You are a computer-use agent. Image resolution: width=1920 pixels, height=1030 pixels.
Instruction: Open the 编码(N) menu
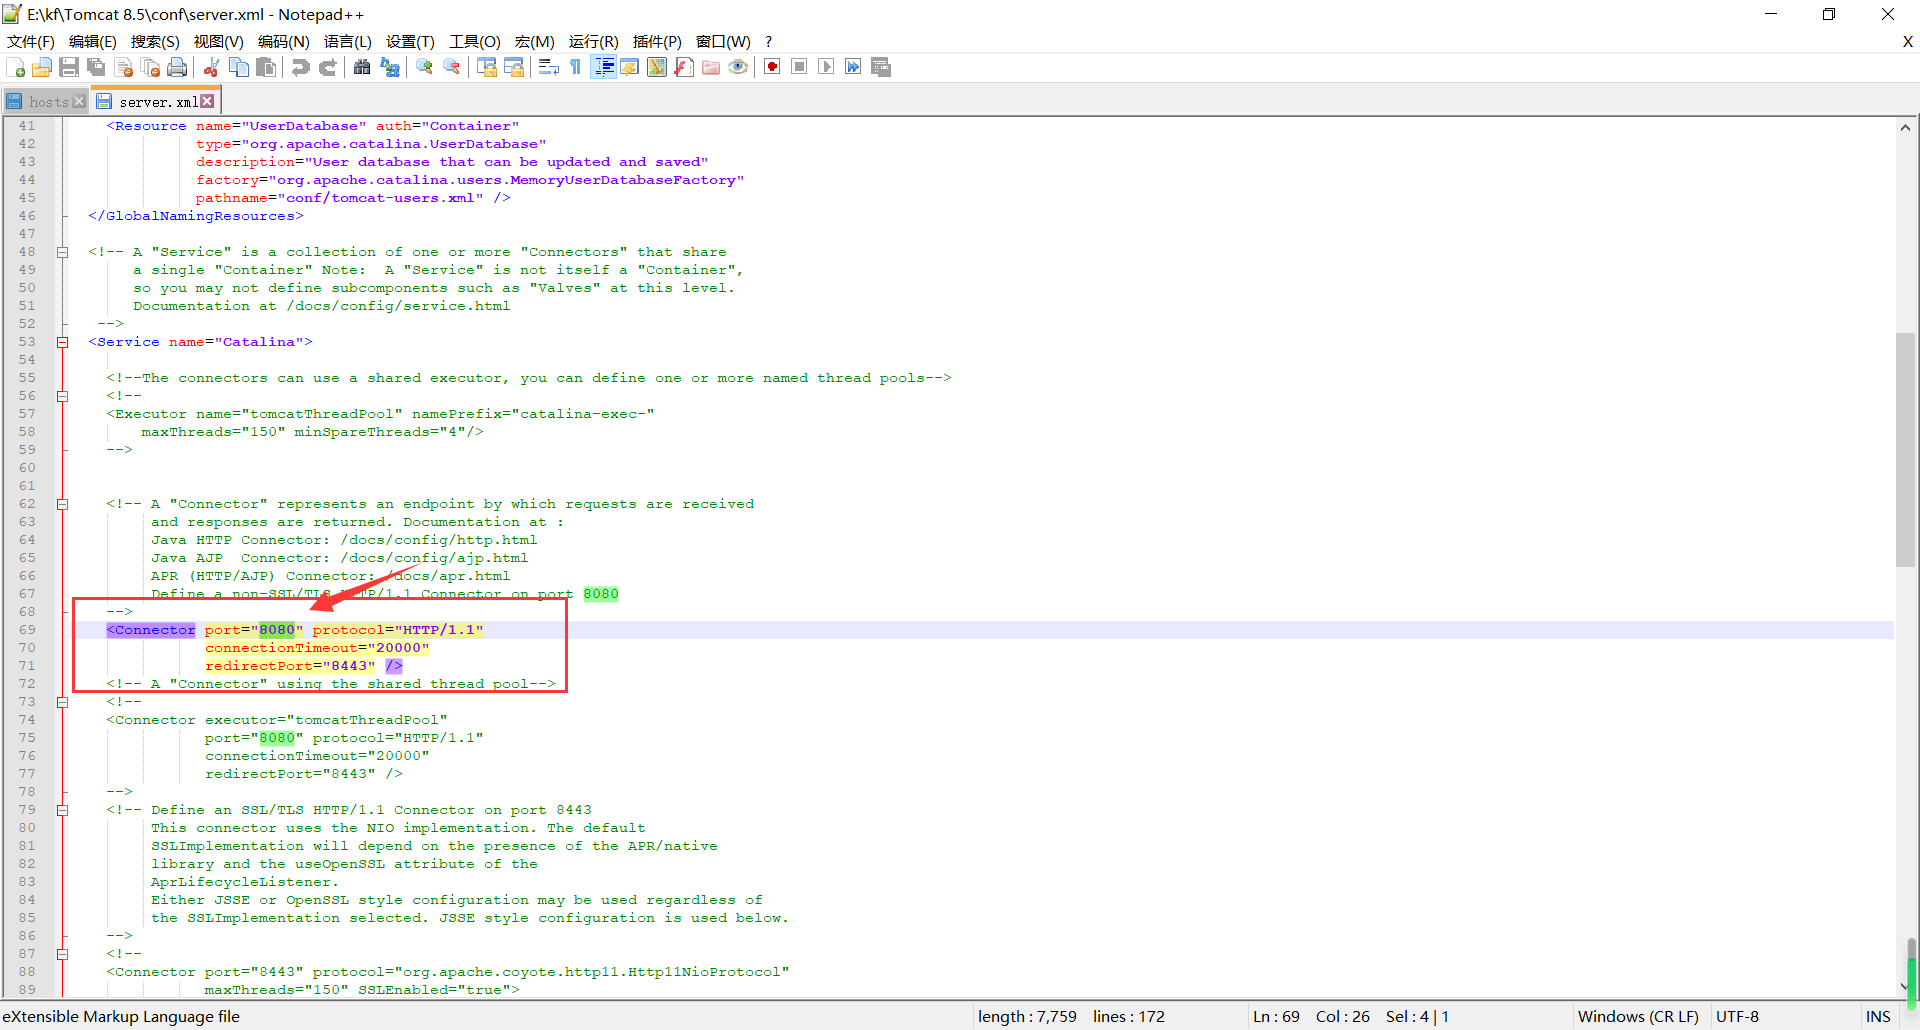[x=284, y=41]
